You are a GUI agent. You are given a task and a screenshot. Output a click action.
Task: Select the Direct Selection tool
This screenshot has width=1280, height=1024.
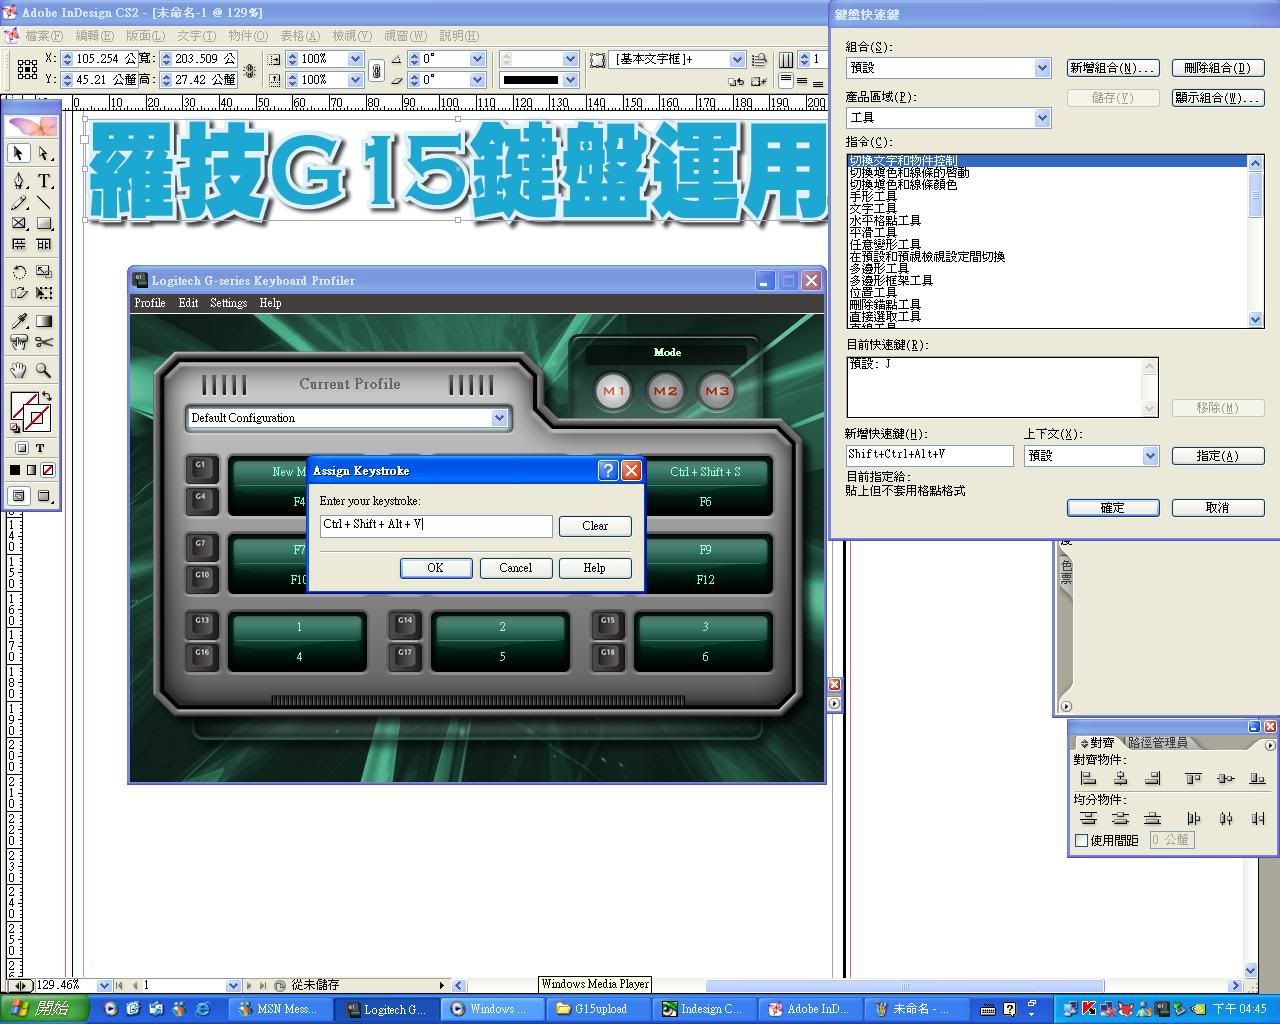point(44,153)
